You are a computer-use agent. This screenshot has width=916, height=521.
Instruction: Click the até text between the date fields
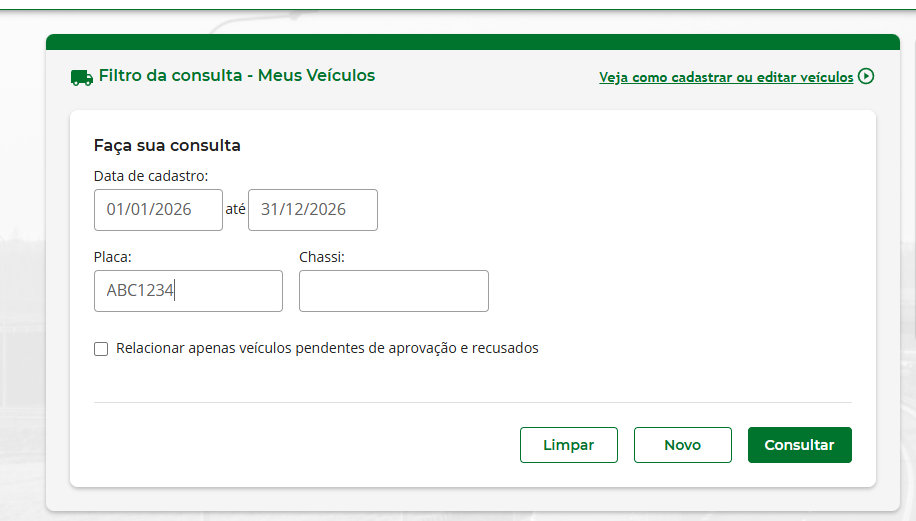tap(235, 209)
